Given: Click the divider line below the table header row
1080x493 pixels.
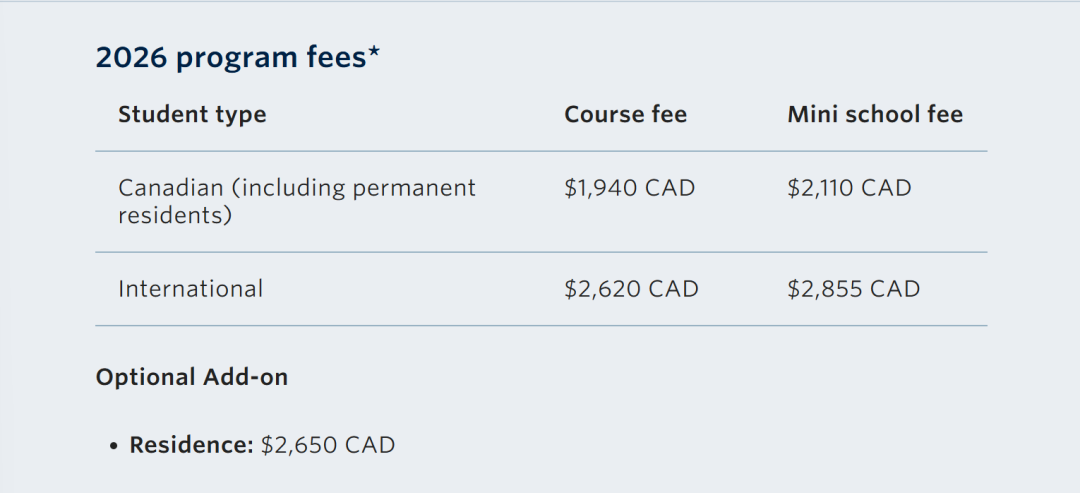Looking at the screenshot, I should click(541, 152).
